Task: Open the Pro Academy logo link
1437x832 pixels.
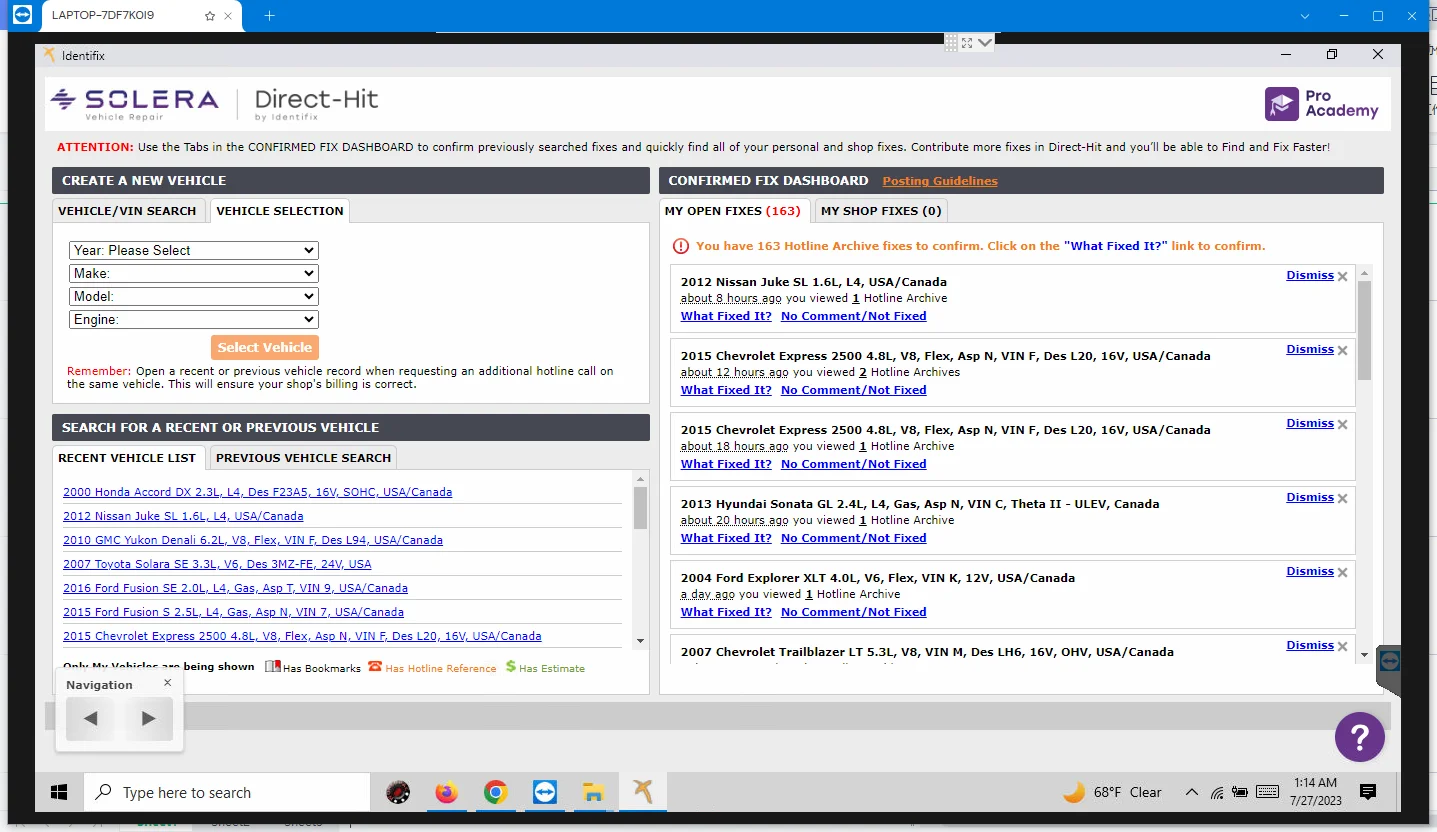Action: [1322, 103]
